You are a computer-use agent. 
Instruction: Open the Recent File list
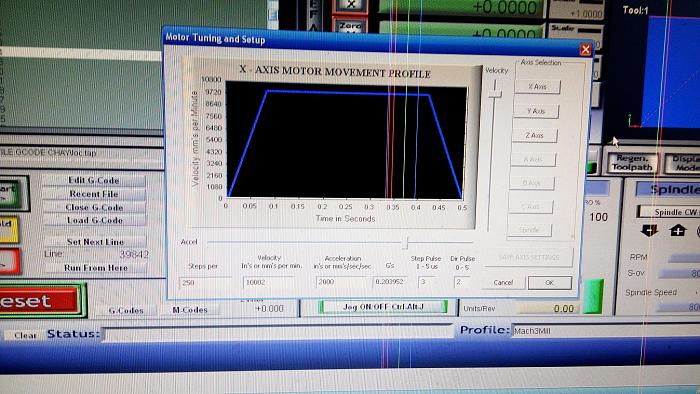[94, 194]
